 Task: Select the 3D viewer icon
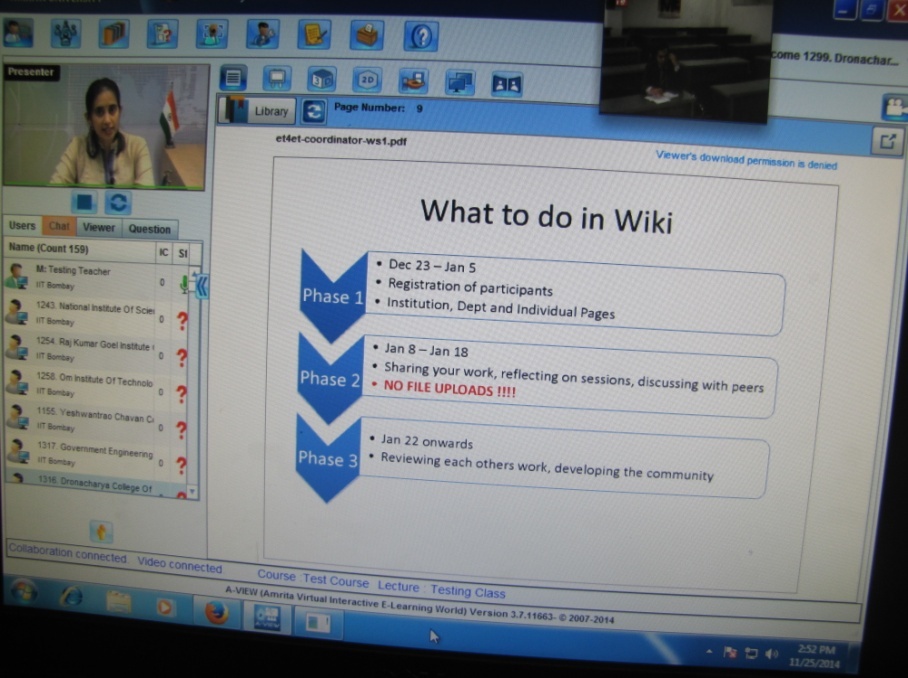click(x=321, y=79)
